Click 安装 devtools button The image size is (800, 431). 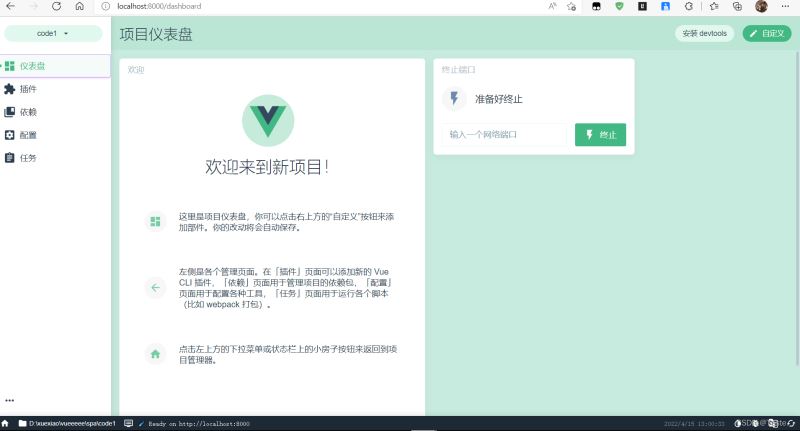pyautogui.click(x=705, y=34)
